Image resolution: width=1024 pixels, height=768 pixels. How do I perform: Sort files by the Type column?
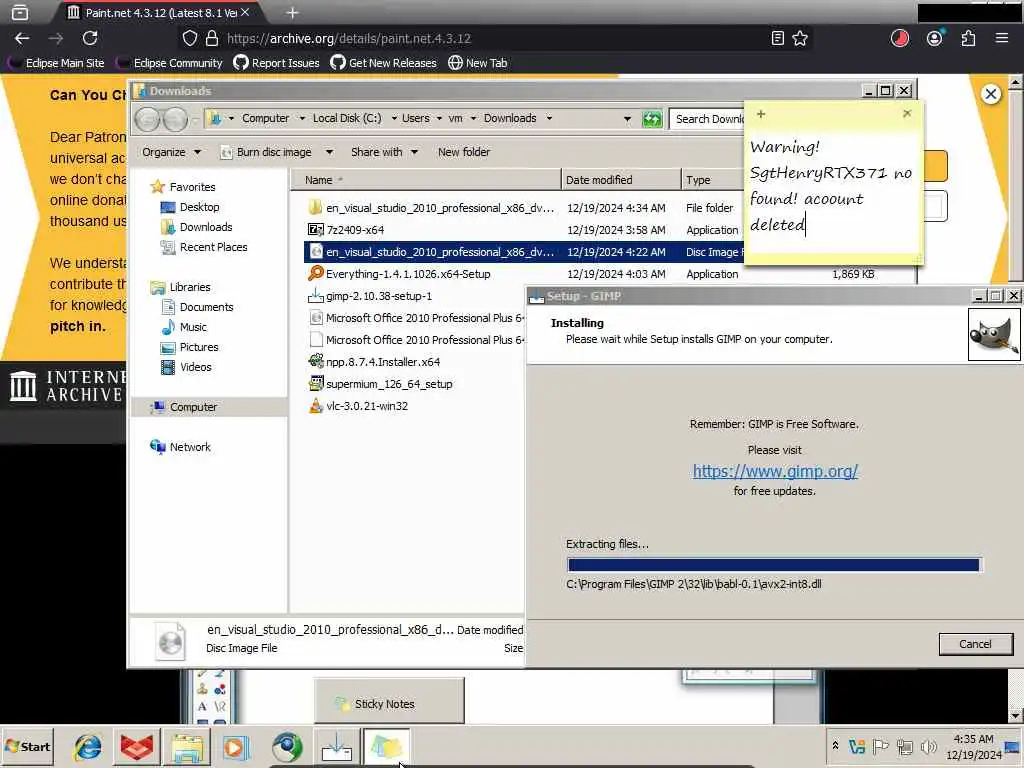click(x=712, y=180)
